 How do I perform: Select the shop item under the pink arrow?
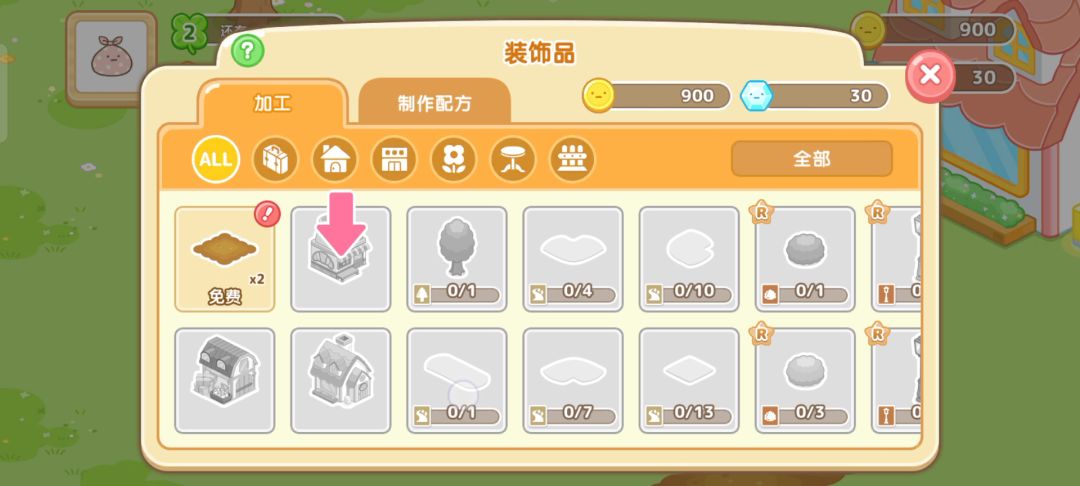(341, 259)
